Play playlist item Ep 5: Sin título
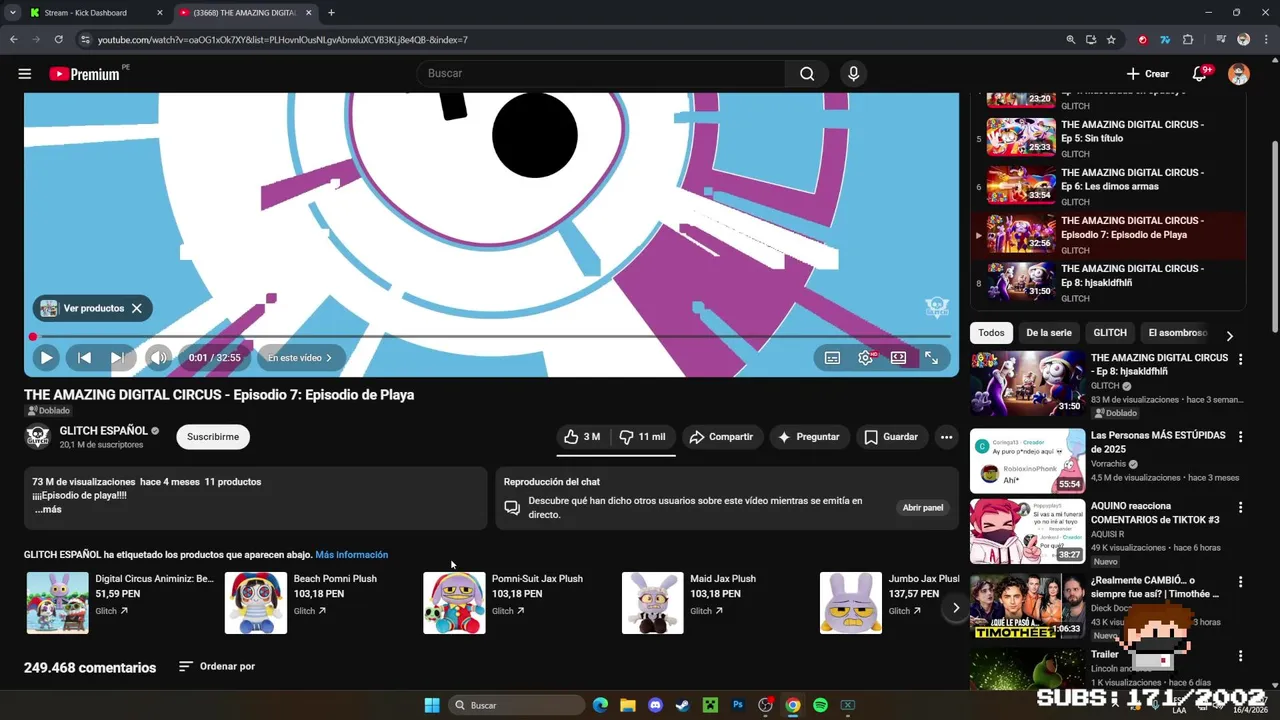 pos(1108,138)
